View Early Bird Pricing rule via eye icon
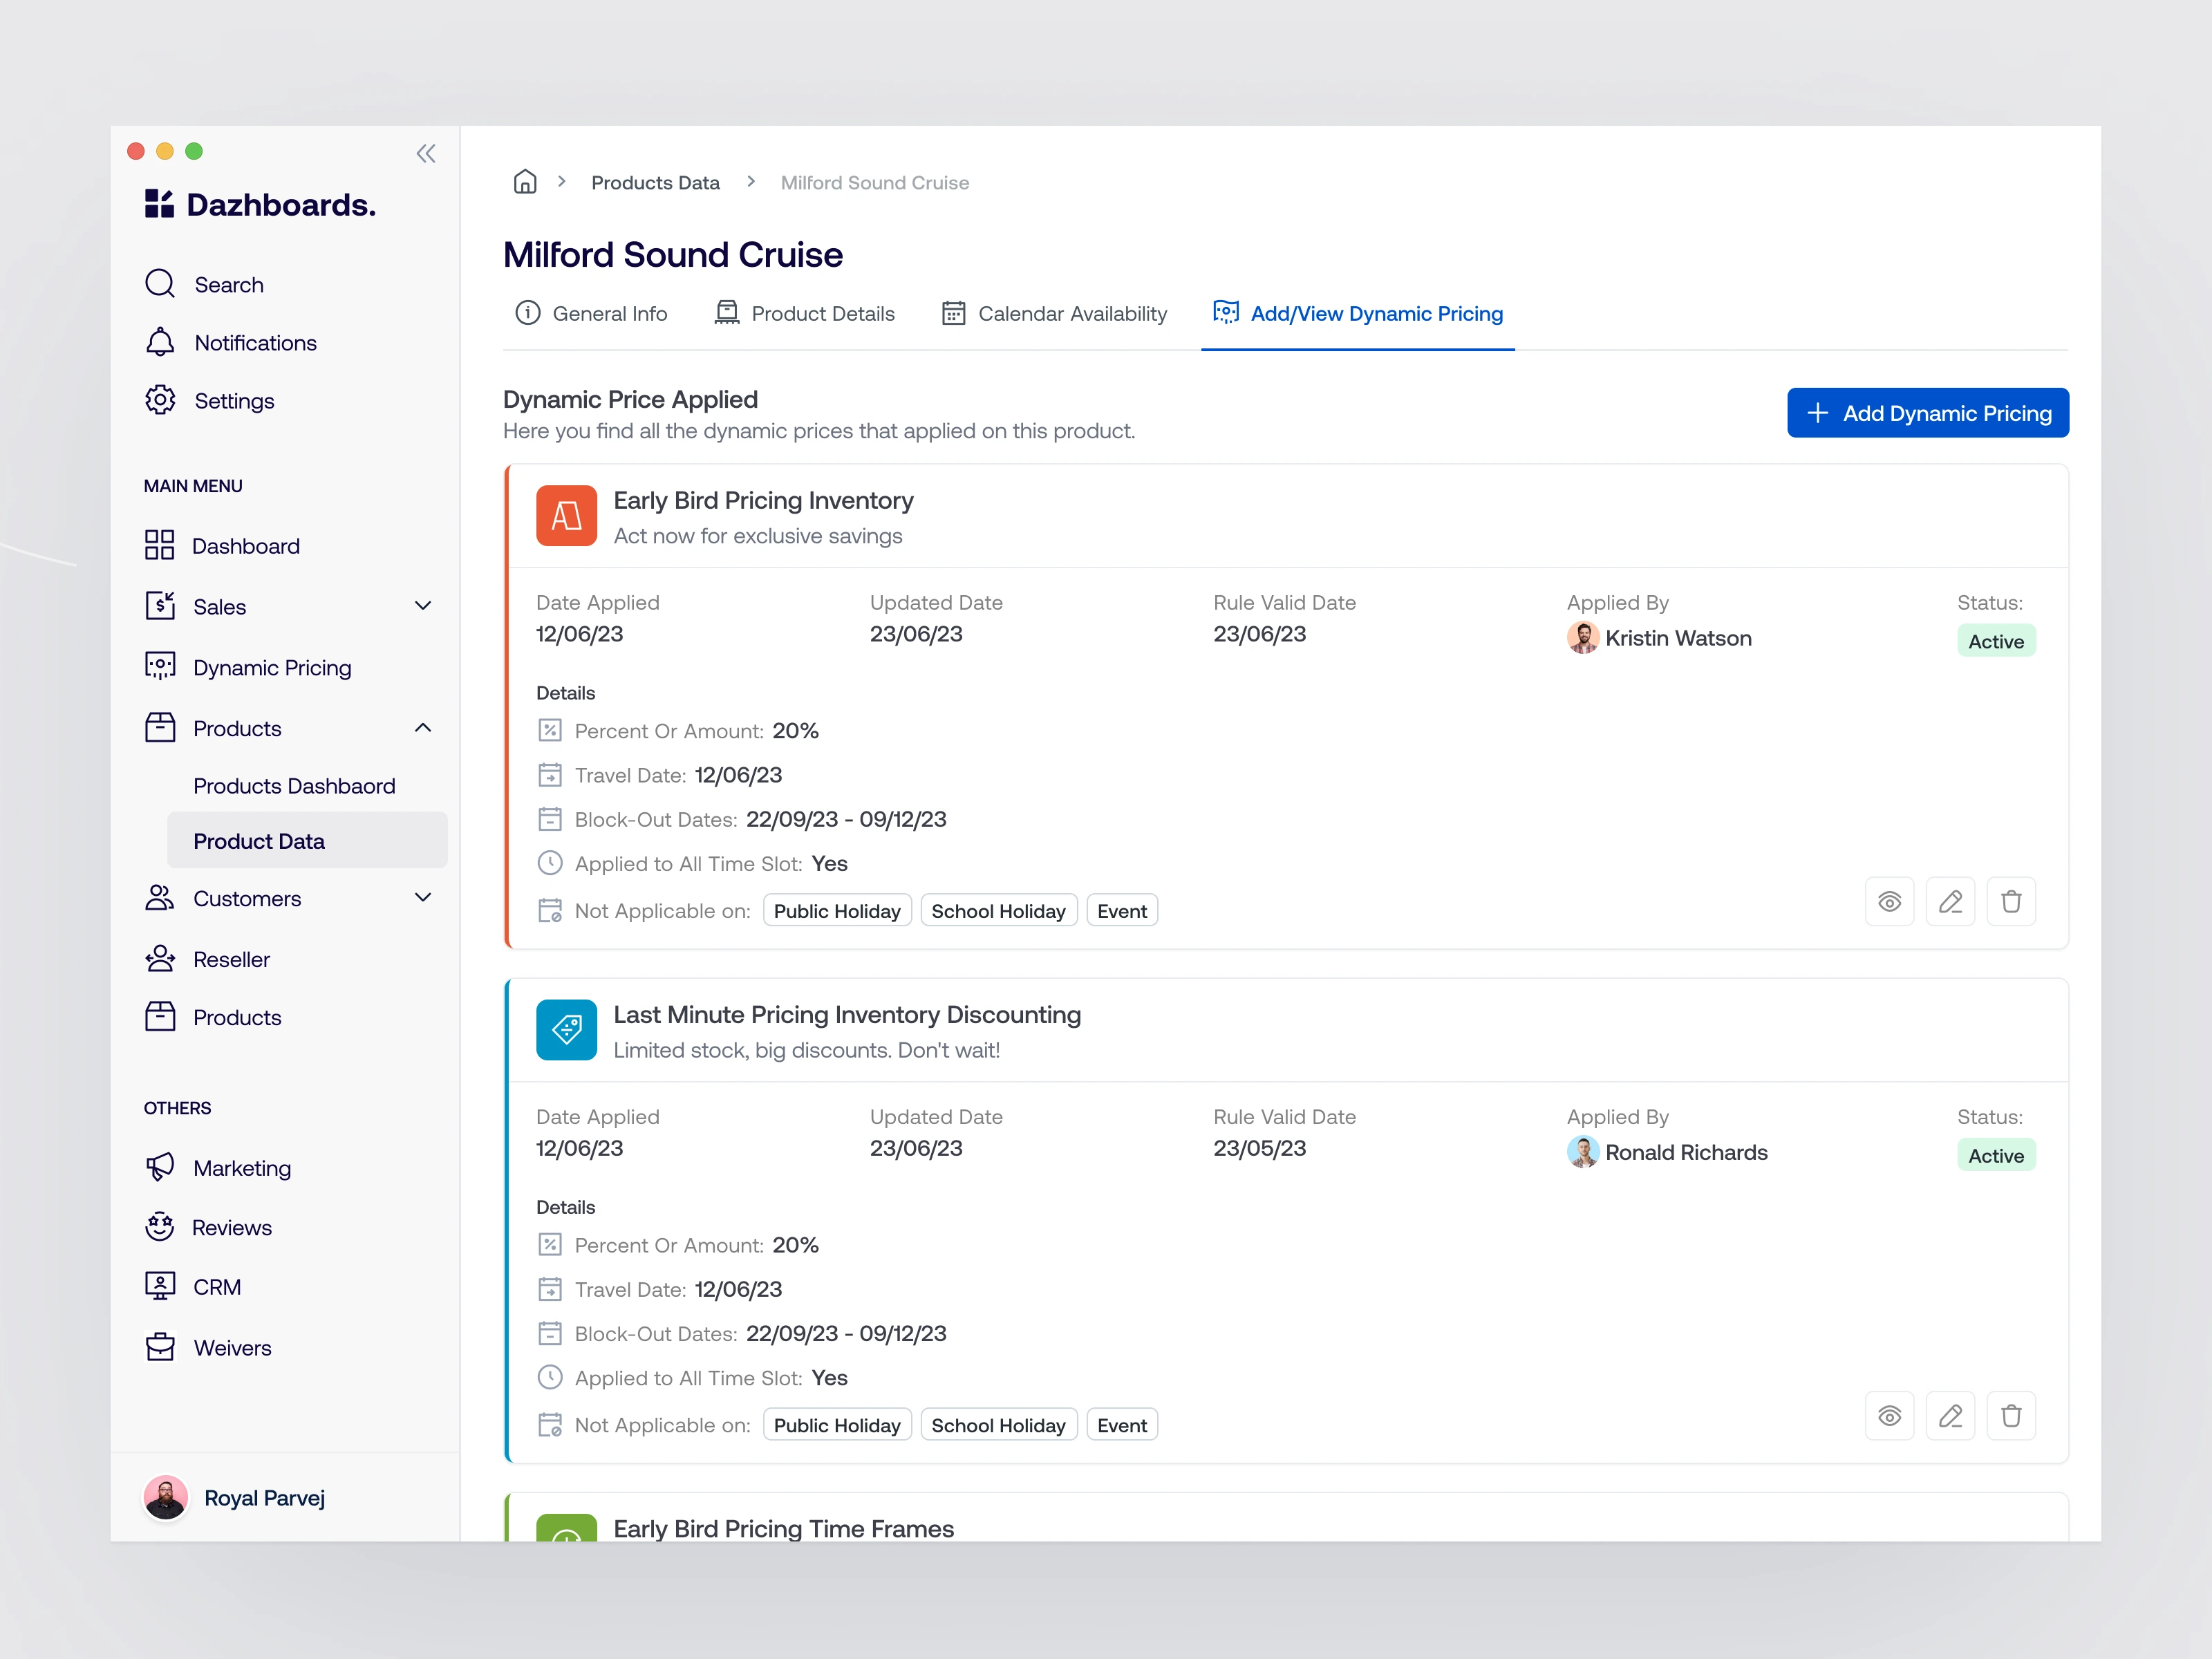Image resolution: width=2212 pixels, height=1659 pixels. 1889,902
